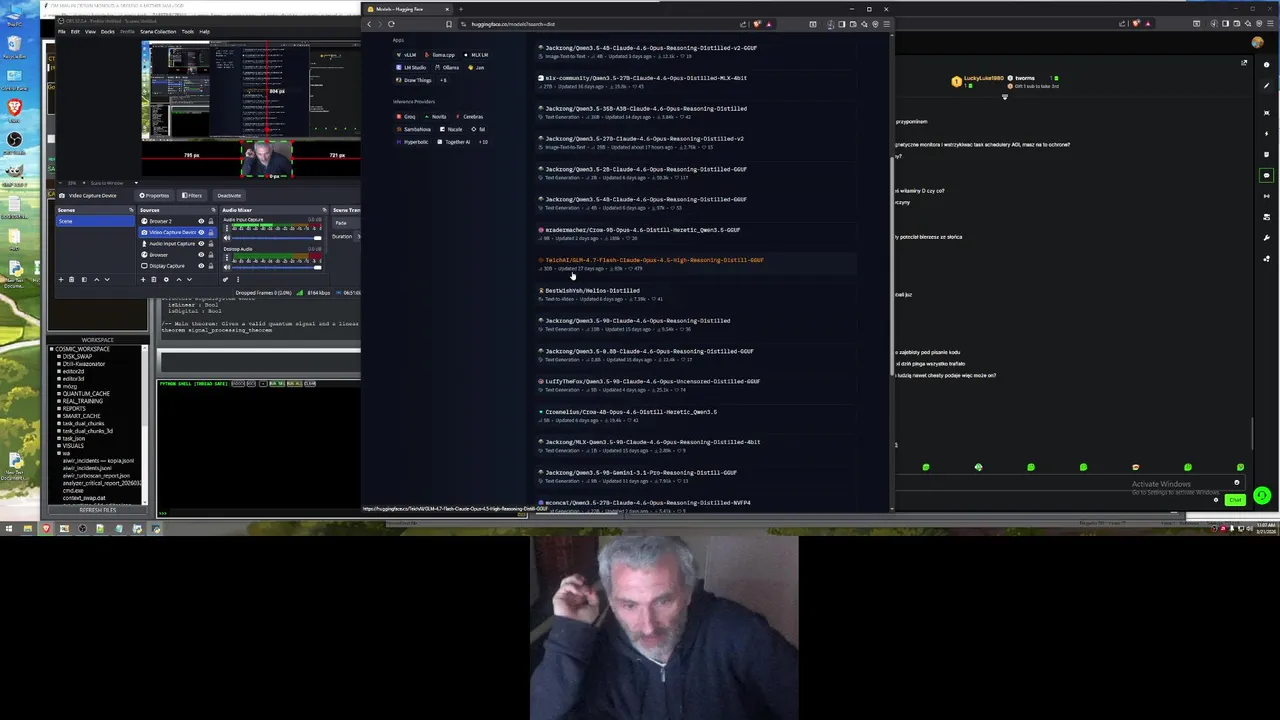Open Windows Start button on taskbar
1280x720 pixels.
click(x=8, y=528)
